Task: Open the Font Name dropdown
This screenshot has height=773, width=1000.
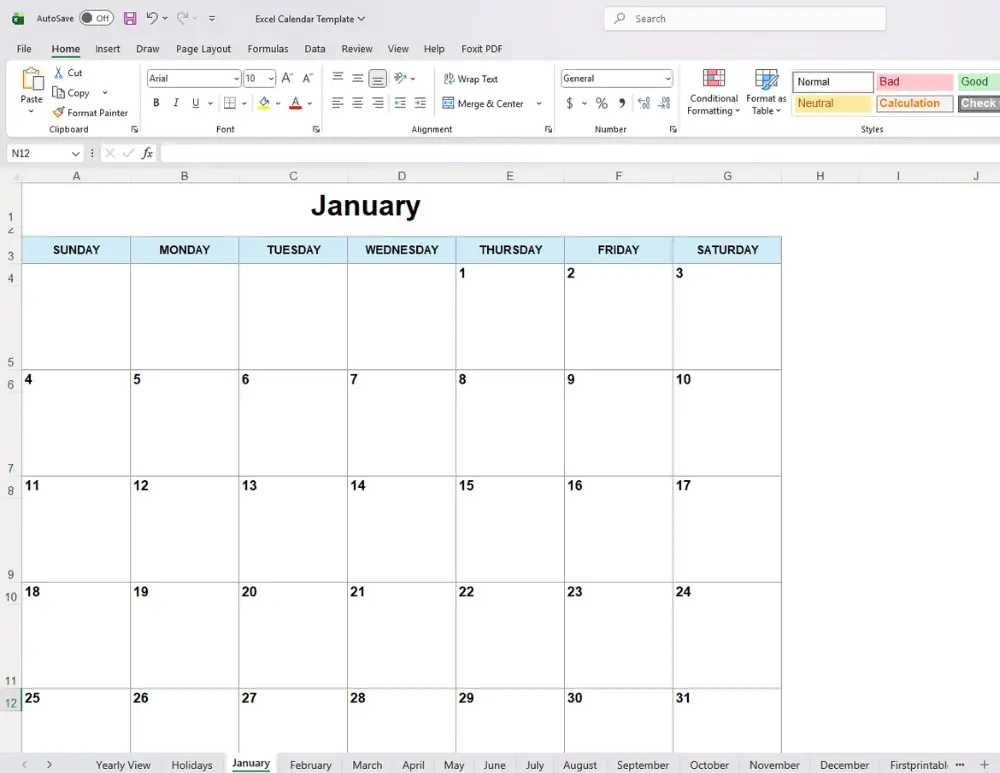Action: click(234, 78)
